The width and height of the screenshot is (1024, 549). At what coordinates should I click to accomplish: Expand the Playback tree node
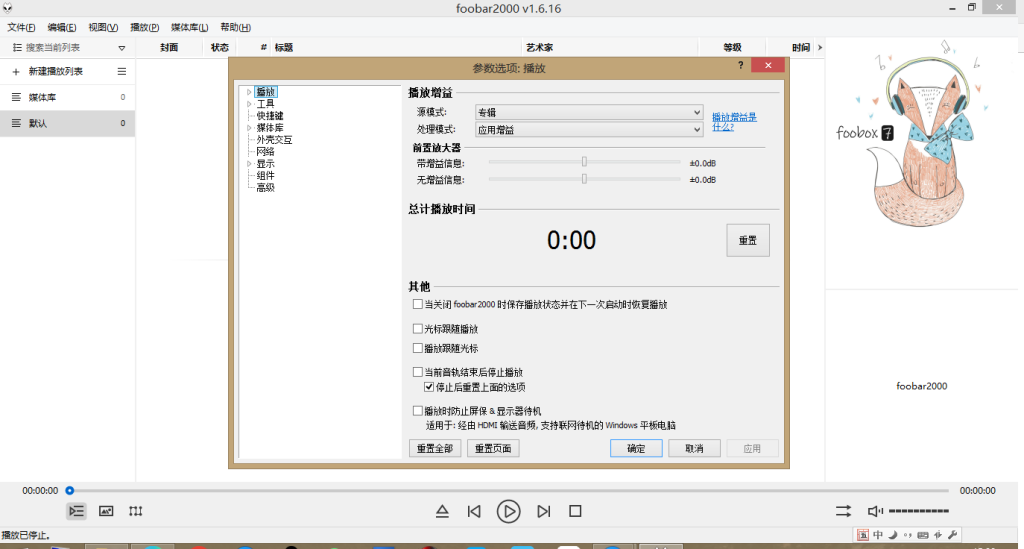click(249, 92)
